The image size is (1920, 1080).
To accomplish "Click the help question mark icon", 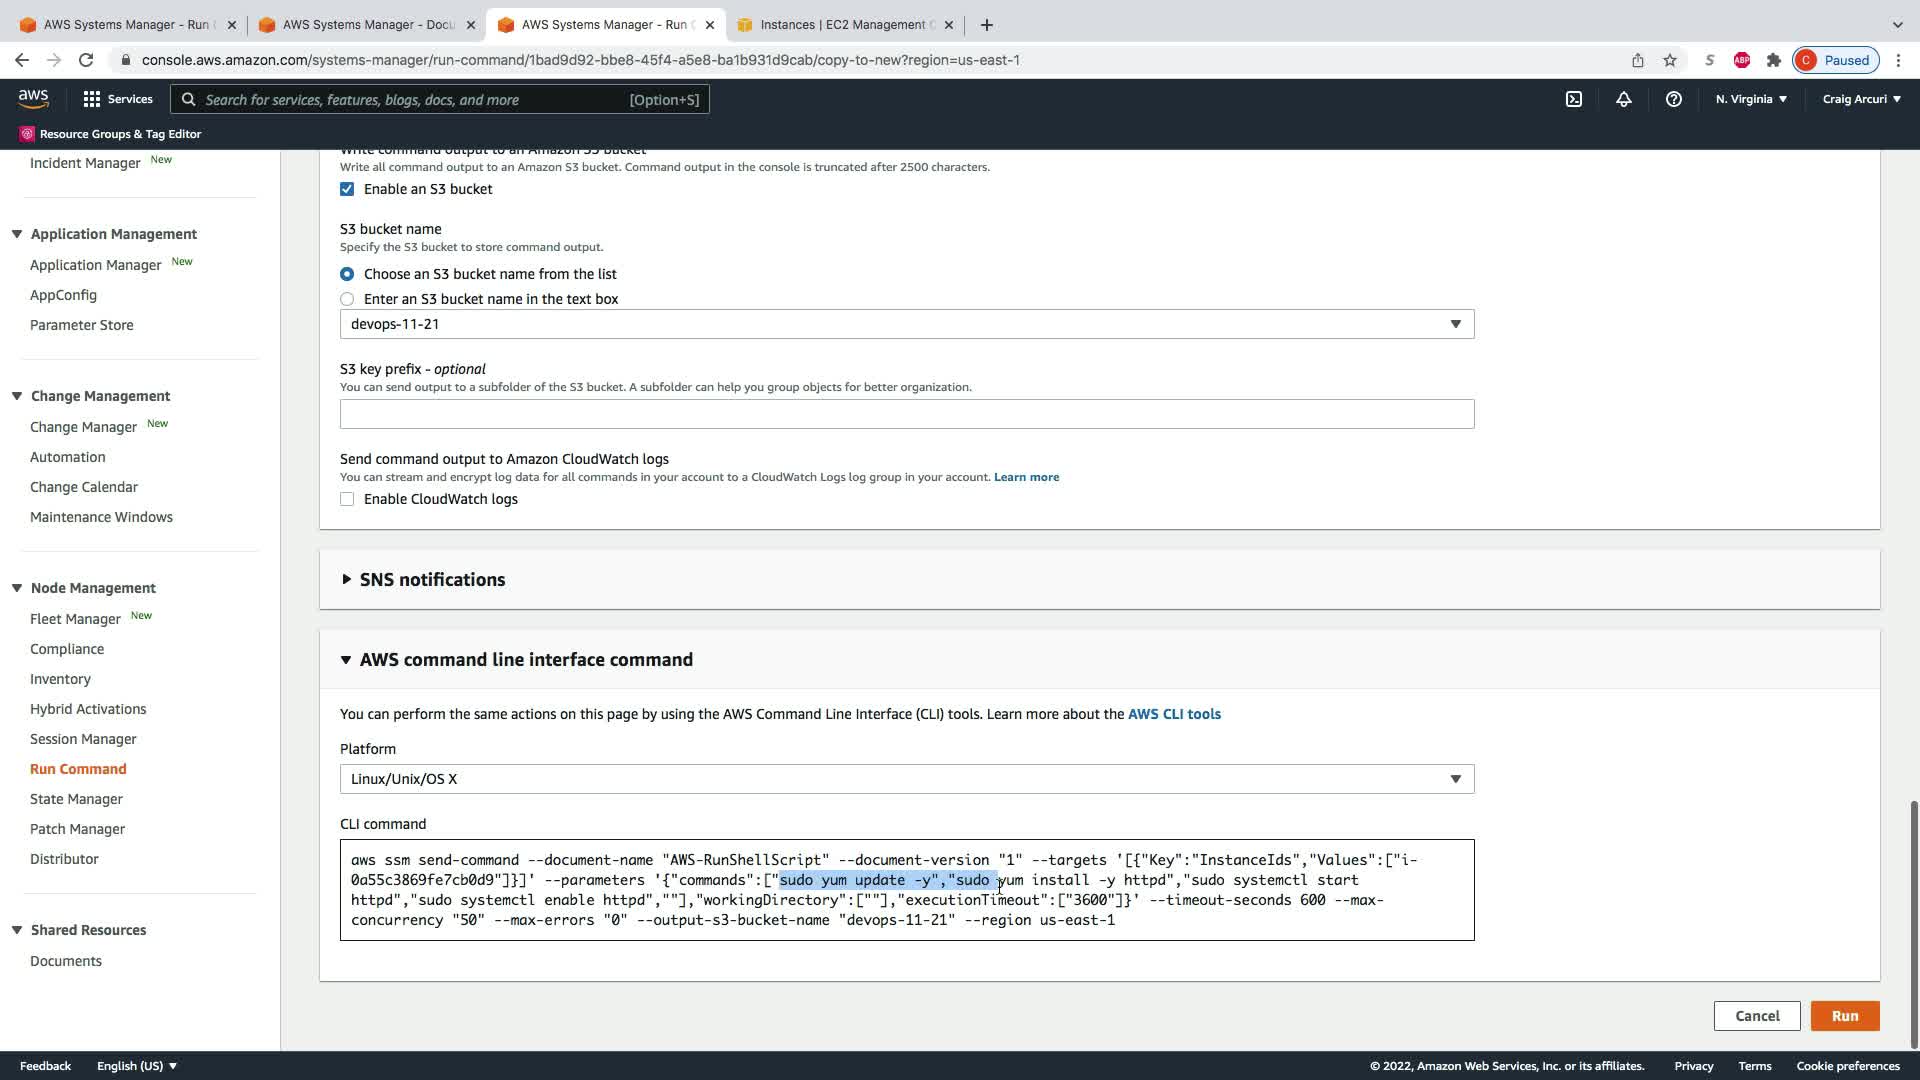I will [1673, 99].
